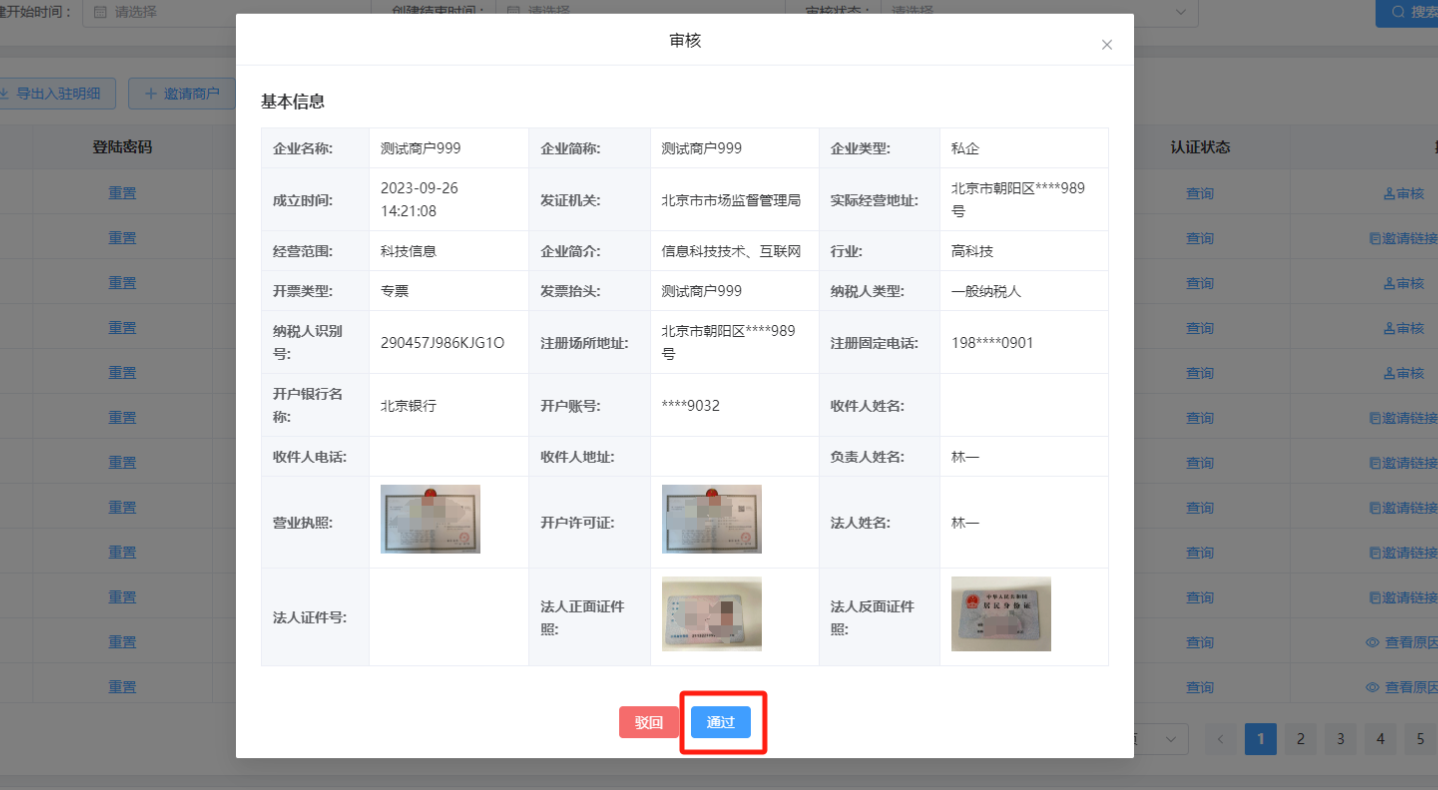View the 法人正面证件照 ID front photo

pyautogui.click(x=711, y=613)
